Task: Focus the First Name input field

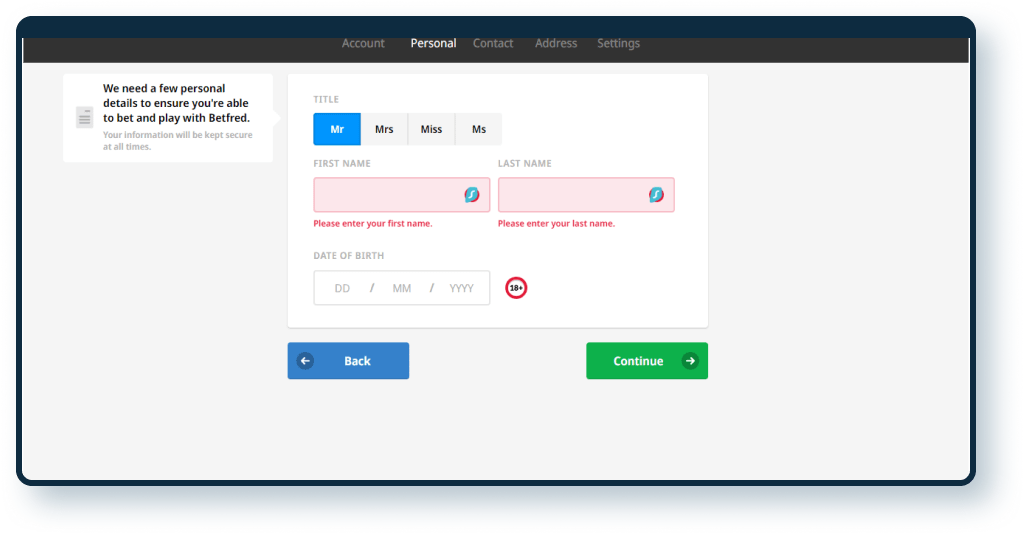Action: [x=388, y=195]
